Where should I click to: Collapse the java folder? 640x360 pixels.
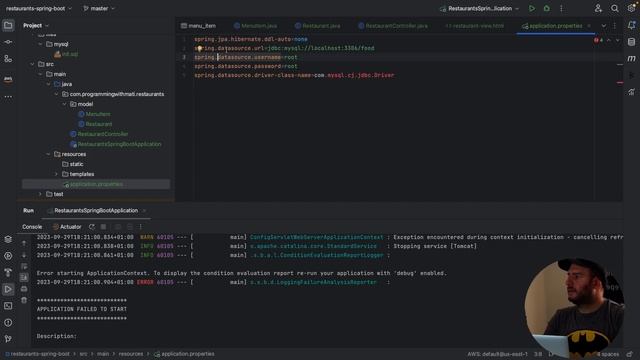click(x=49, y=84)
